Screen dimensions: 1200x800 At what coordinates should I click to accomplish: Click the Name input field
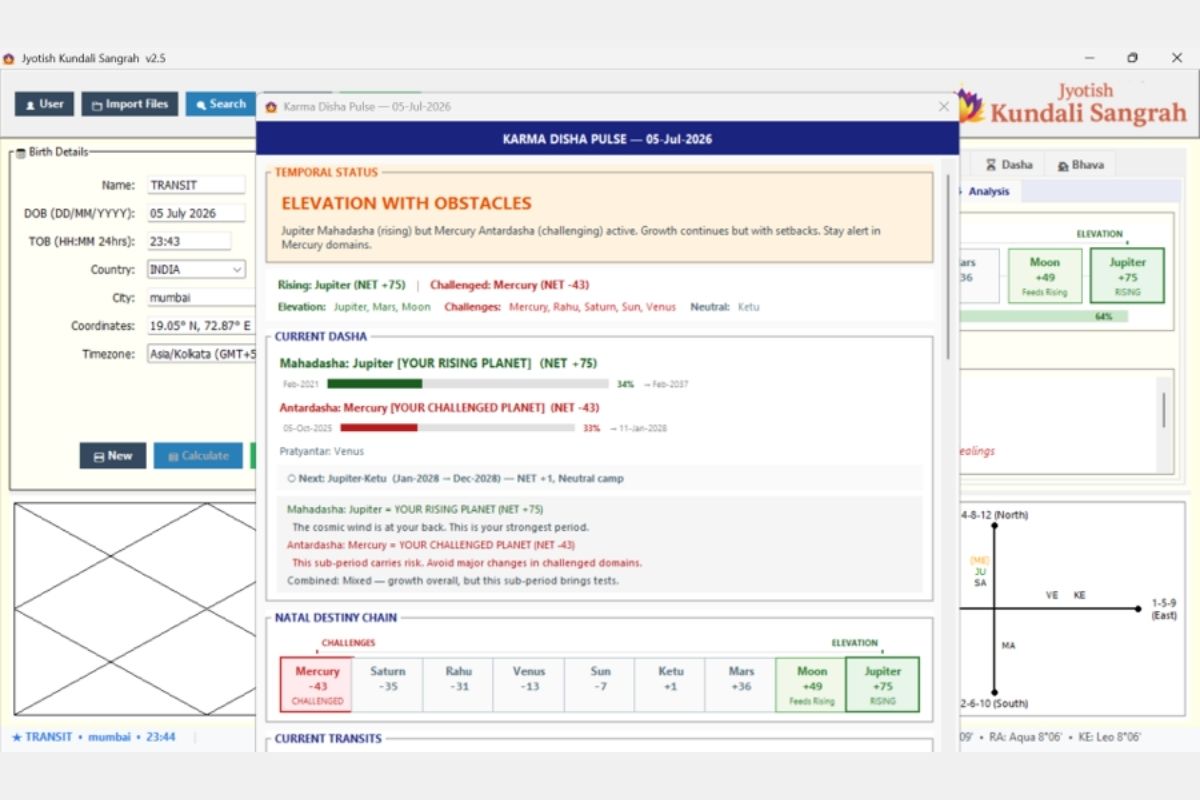tap(196, 185)
